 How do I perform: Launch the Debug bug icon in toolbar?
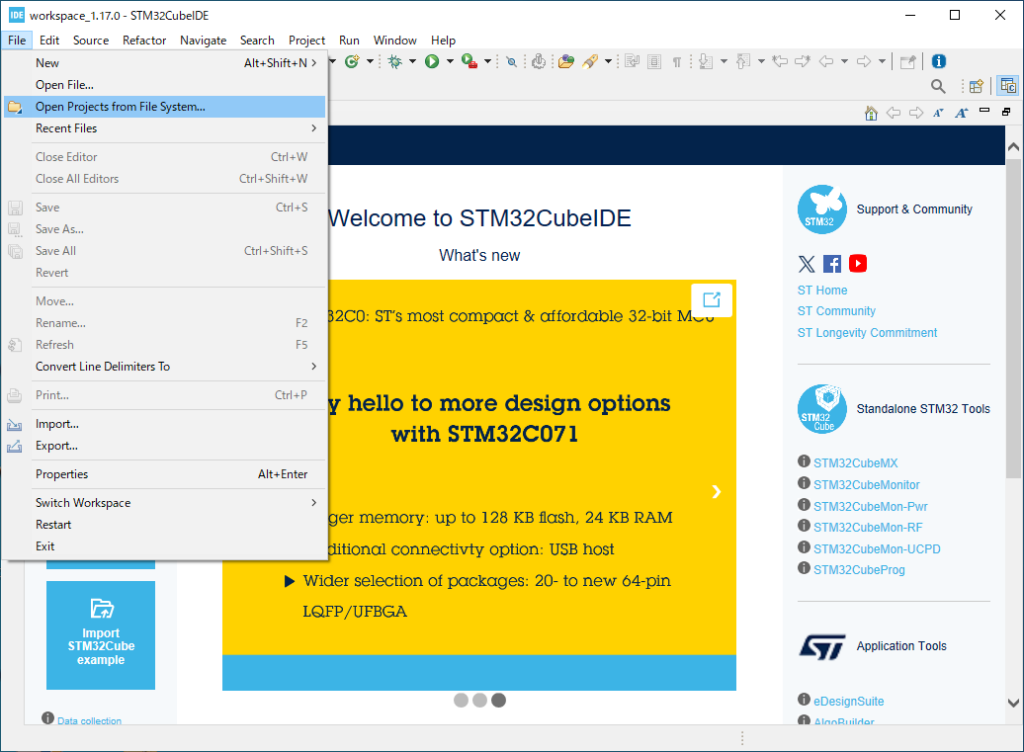click(x=395, y=61)
